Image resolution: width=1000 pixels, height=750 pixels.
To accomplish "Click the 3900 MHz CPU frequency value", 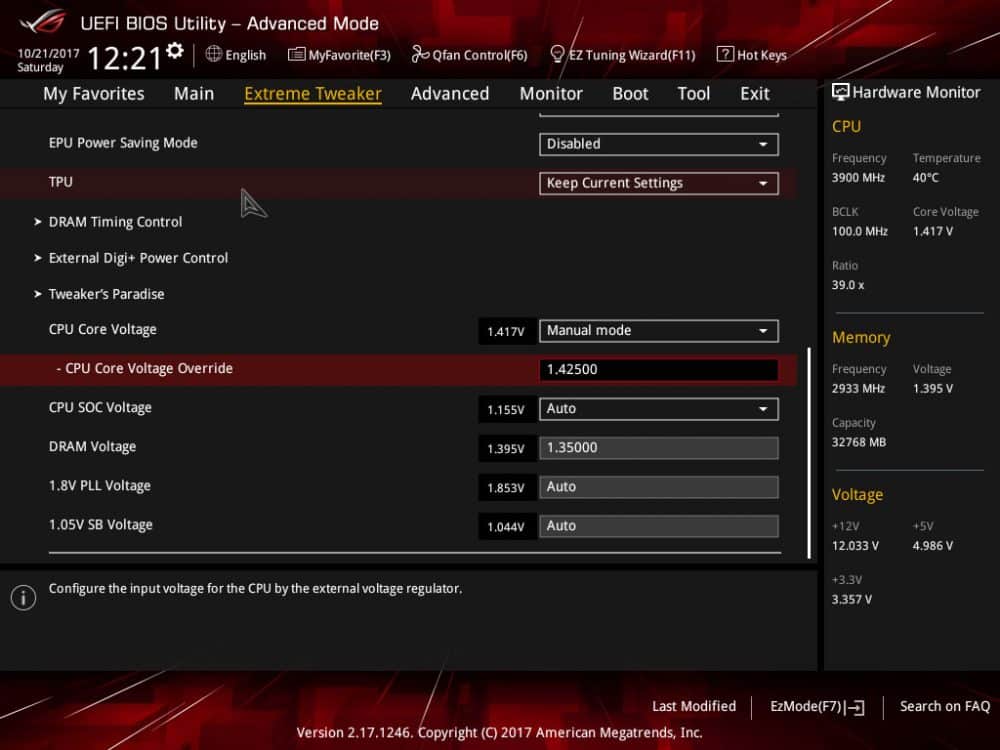I will click(858, 178).
